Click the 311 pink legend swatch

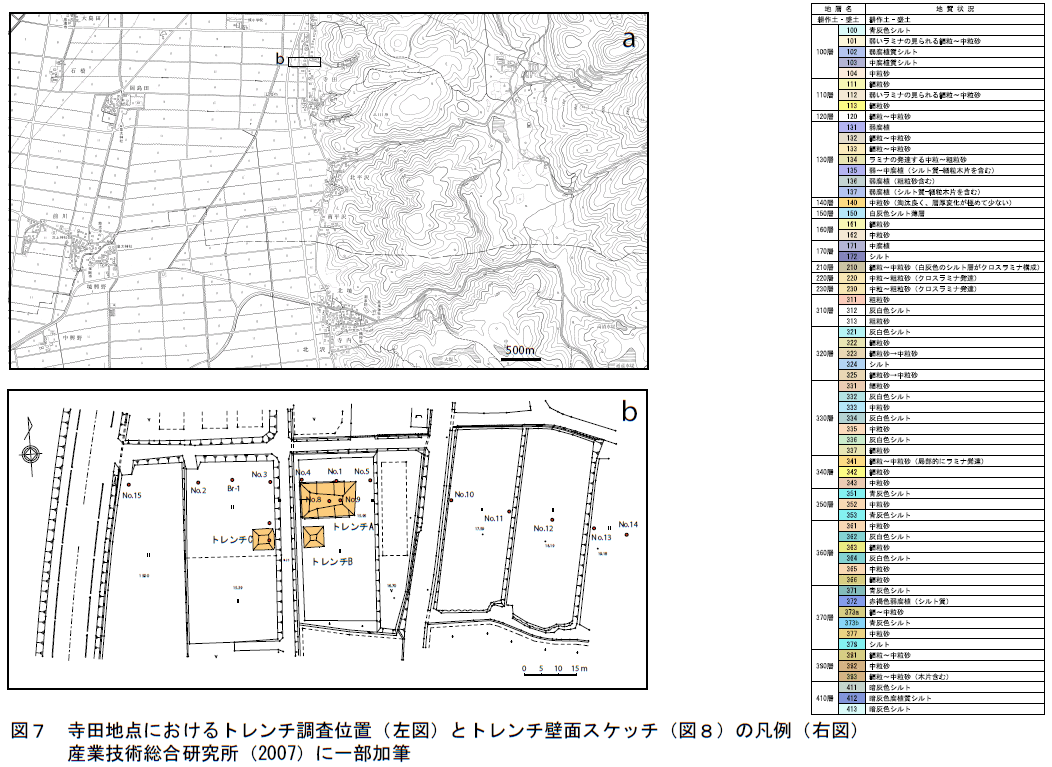(x=851, y=300)
